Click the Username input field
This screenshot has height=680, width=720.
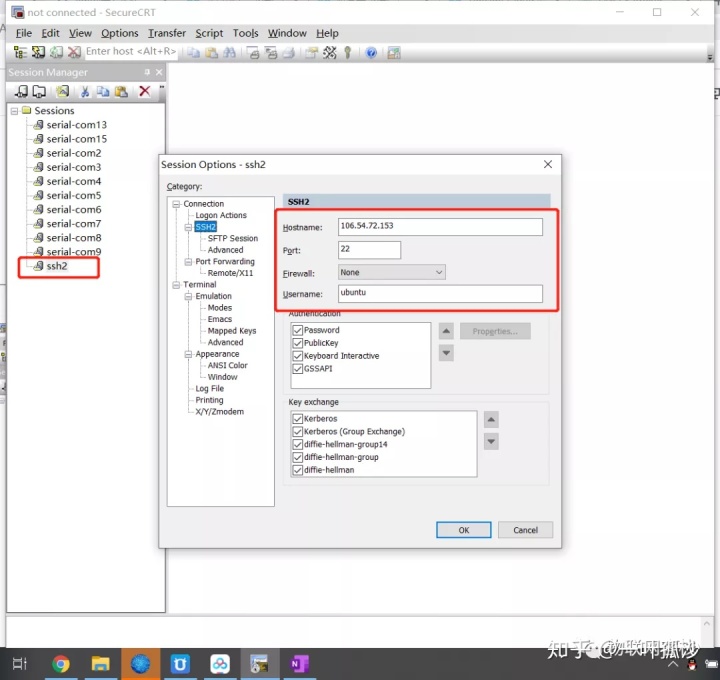(440, 293)
